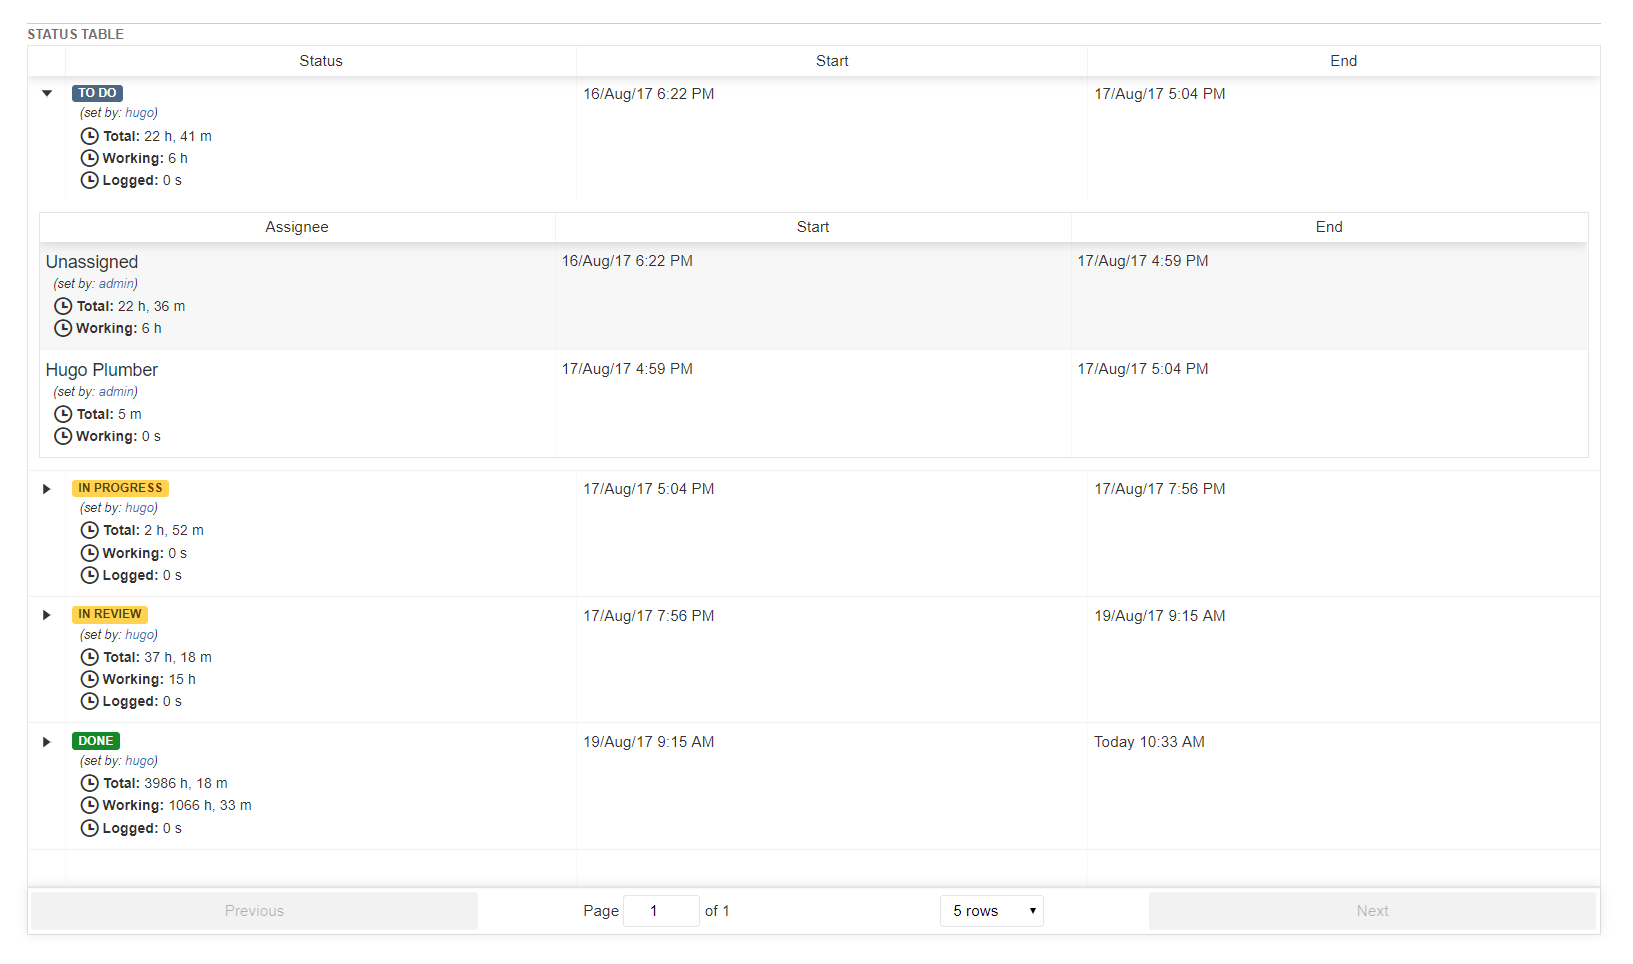
Task: Click clock icon beside Hugo Plumber Working 0 s
Action: click(x=63, y=436)
